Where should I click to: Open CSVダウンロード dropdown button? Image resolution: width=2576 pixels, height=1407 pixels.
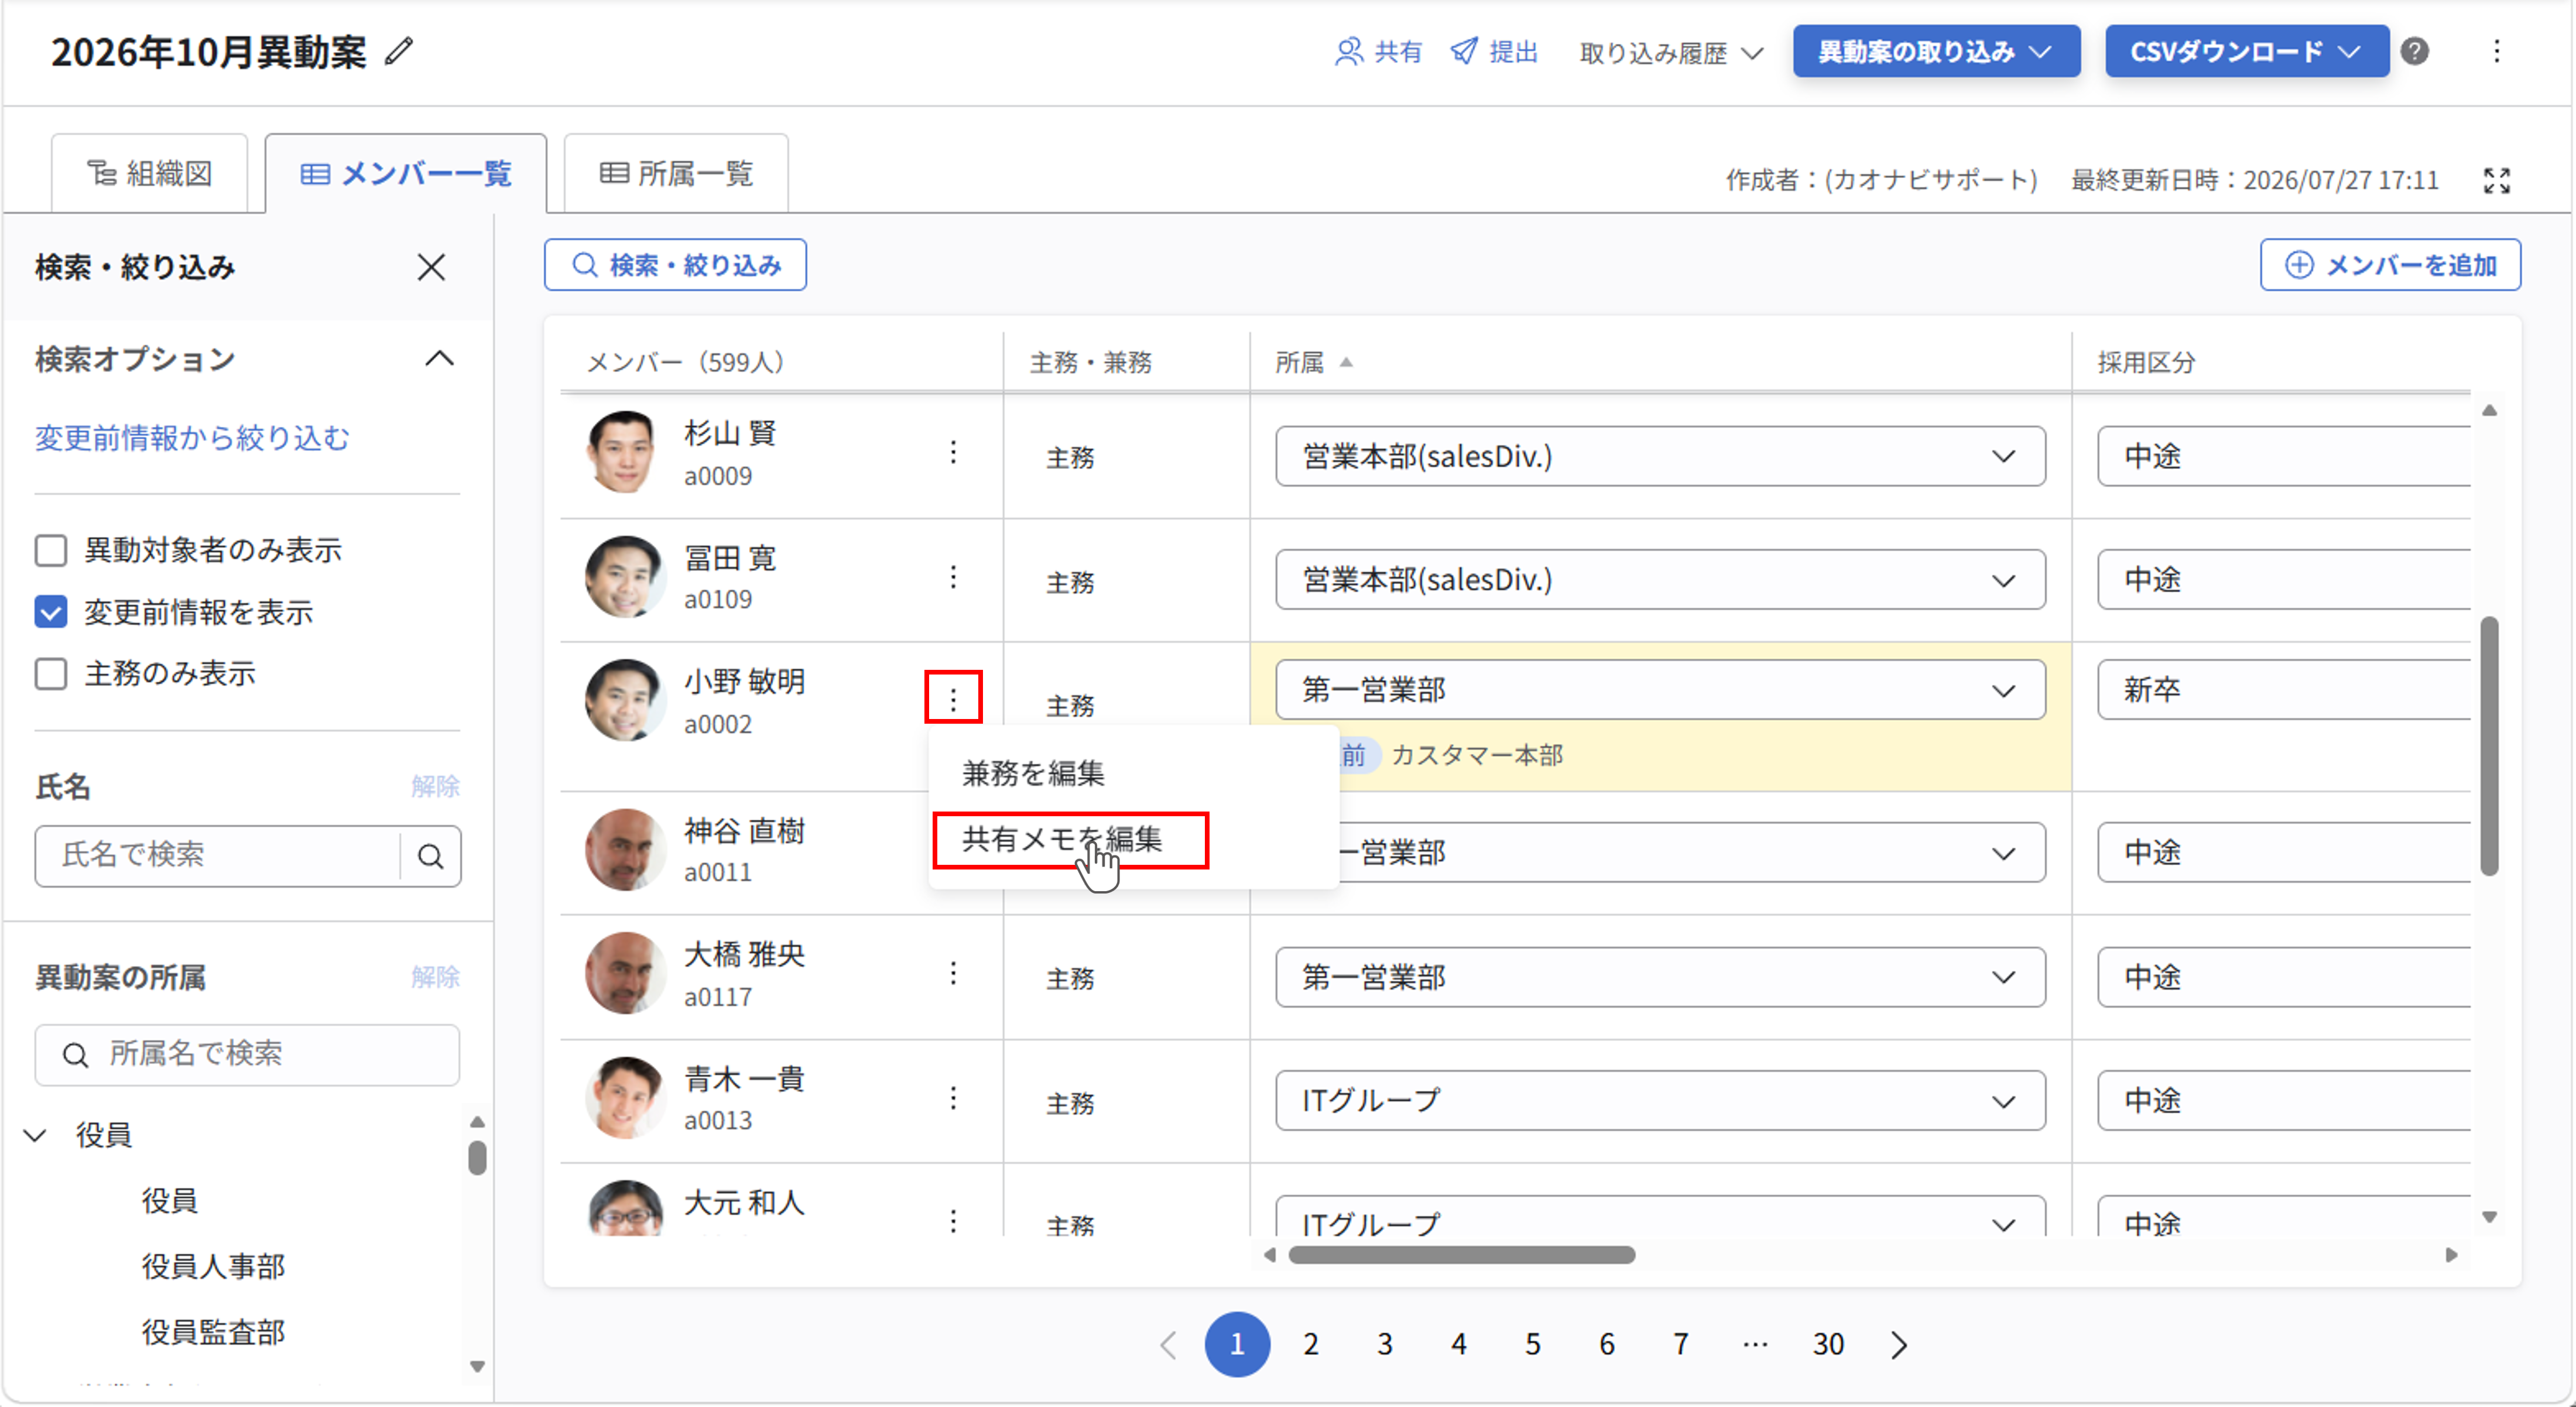pos(2247,51)
